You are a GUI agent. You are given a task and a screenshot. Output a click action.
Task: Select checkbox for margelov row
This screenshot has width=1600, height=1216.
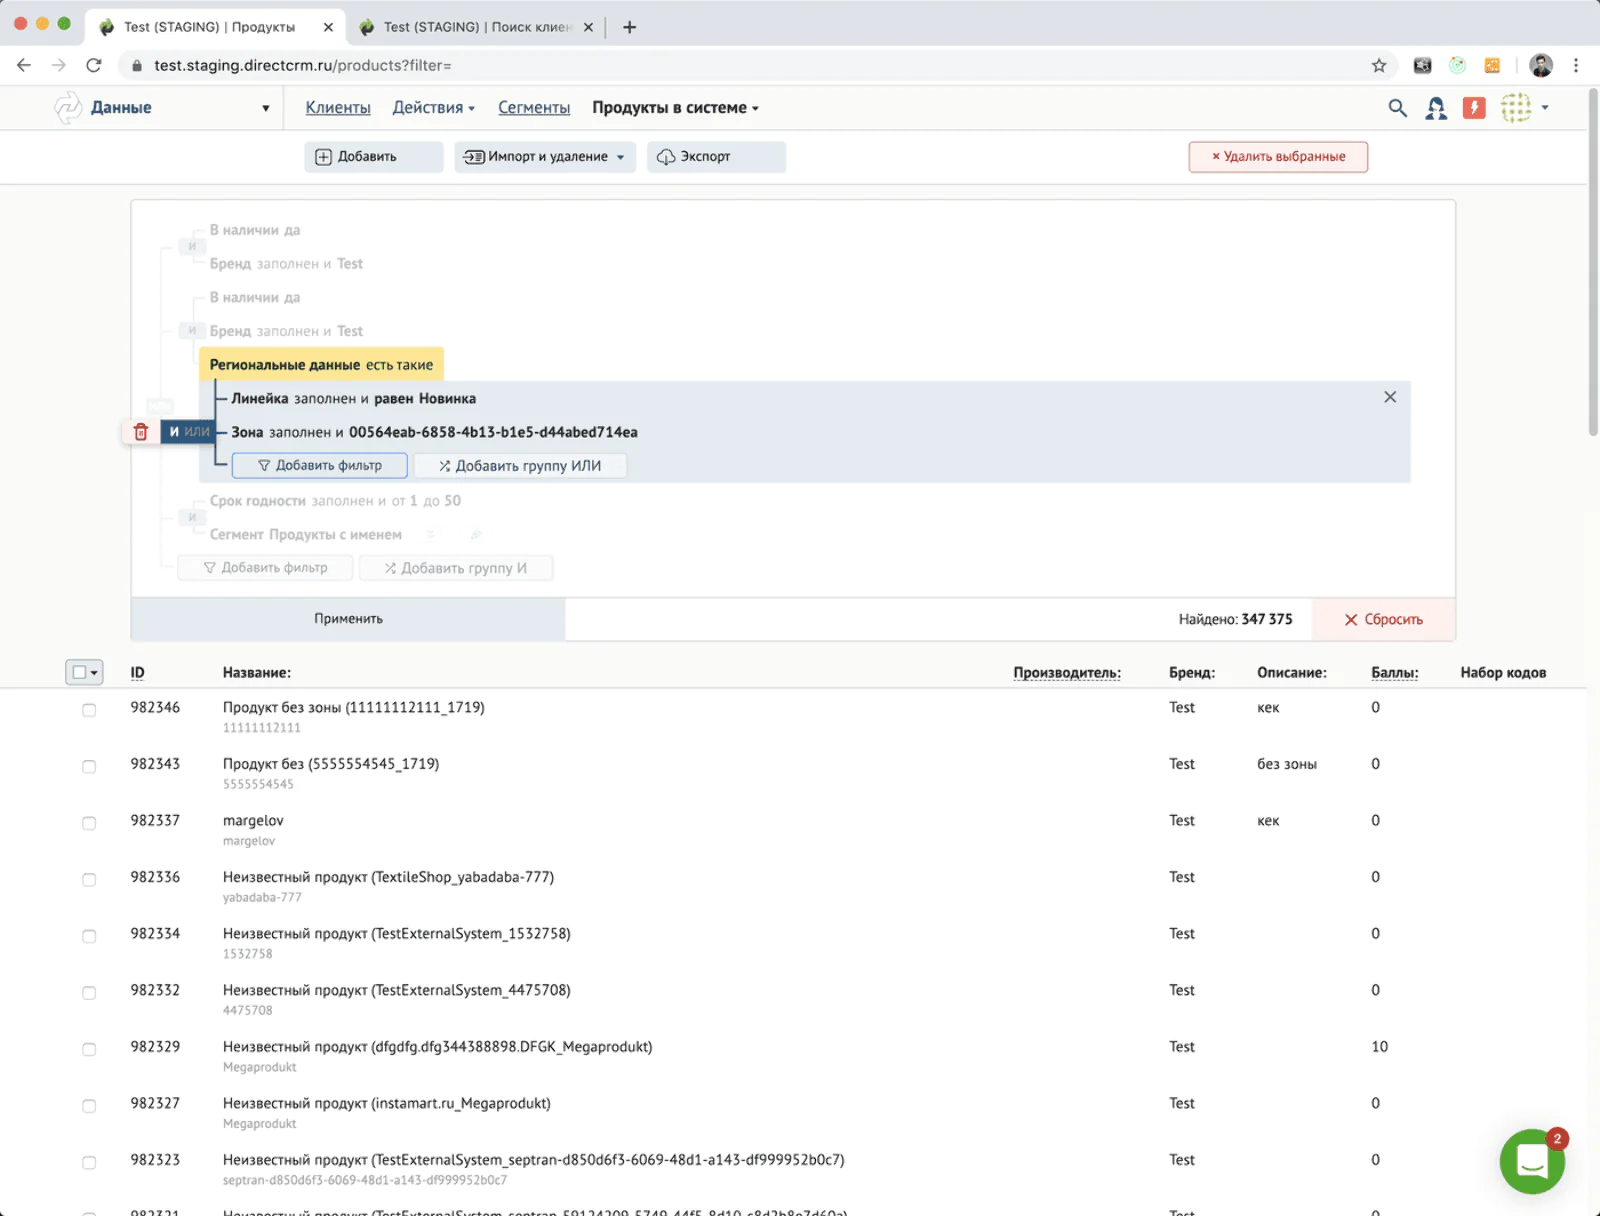pyautogui.click(x=89, y=823)
